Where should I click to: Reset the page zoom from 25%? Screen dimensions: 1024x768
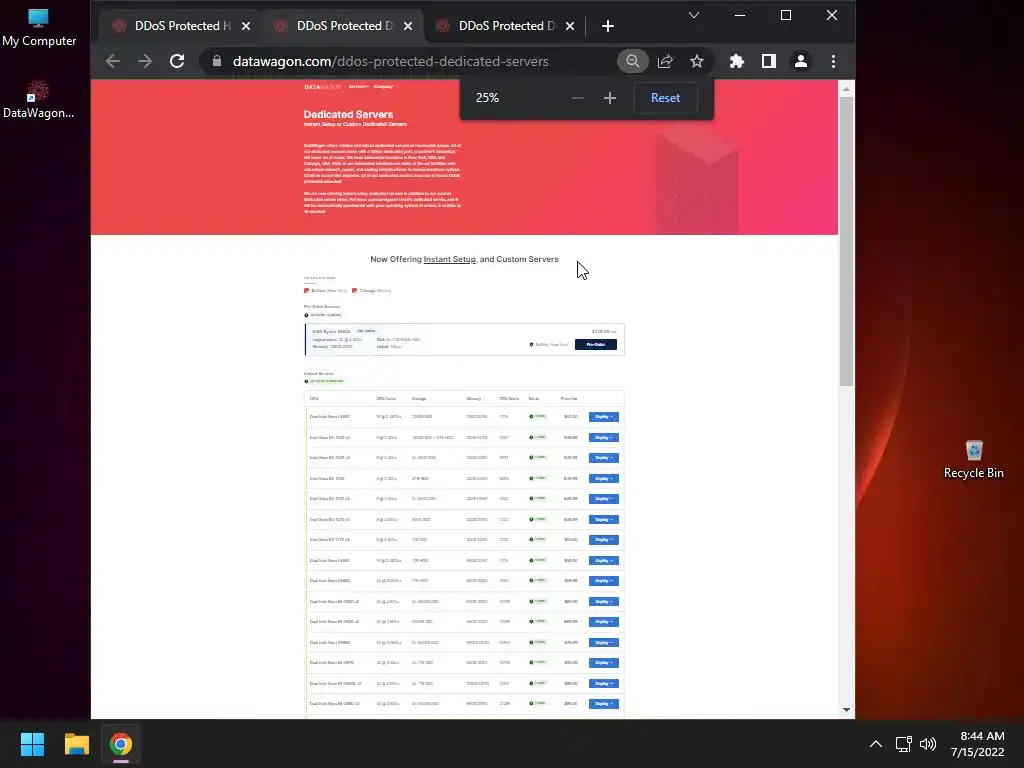[665, 98]
